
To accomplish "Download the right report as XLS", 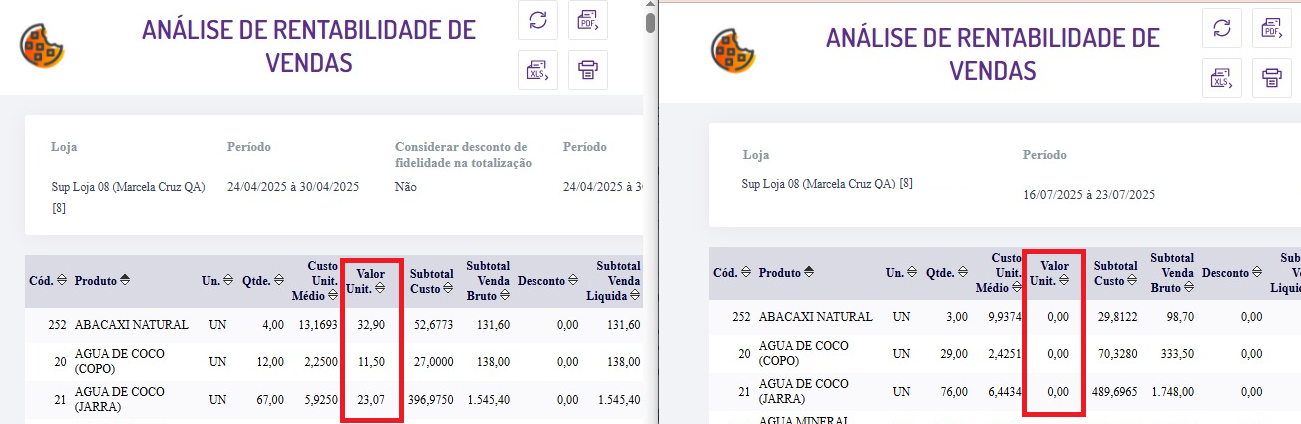I will (x=1221, y=78).
